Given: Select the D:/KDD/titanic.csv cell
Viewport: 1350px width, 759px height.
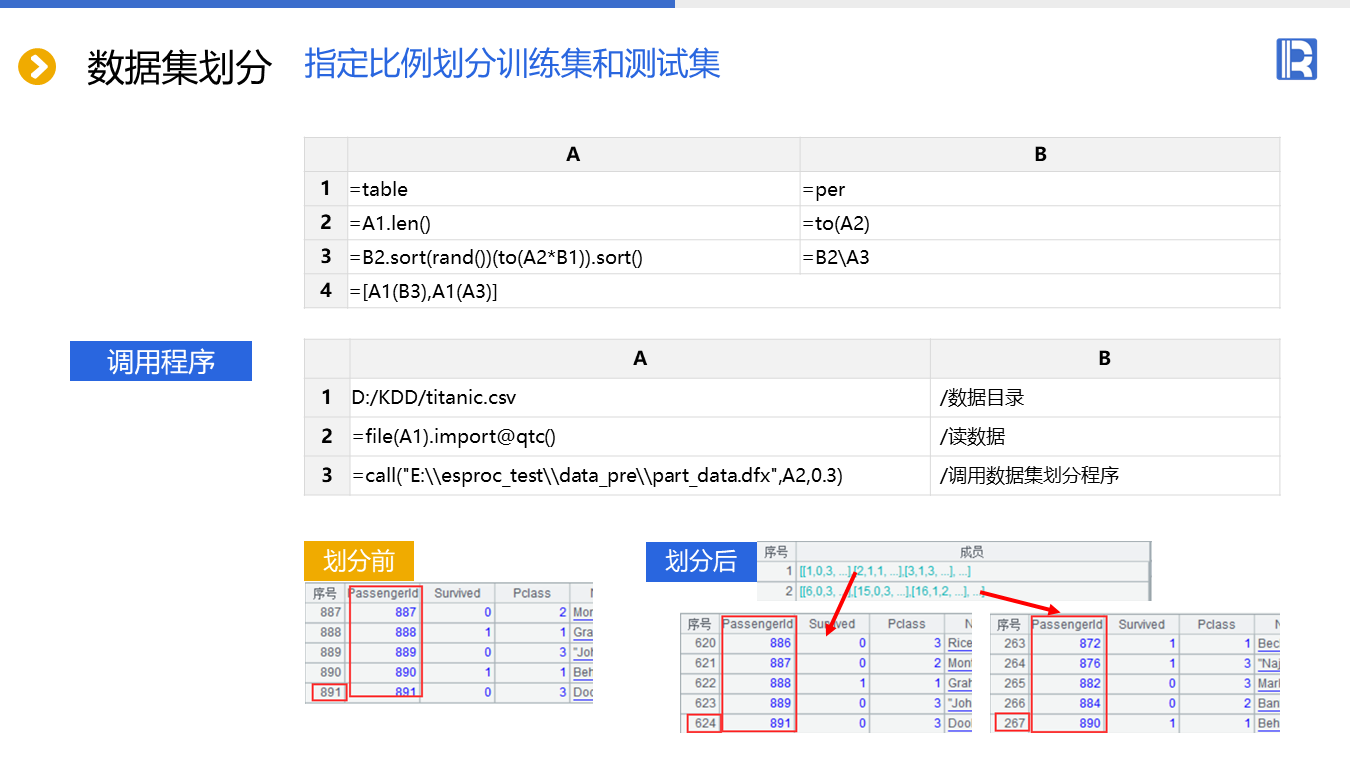Looking at the screenshot, I should [639, 397].
